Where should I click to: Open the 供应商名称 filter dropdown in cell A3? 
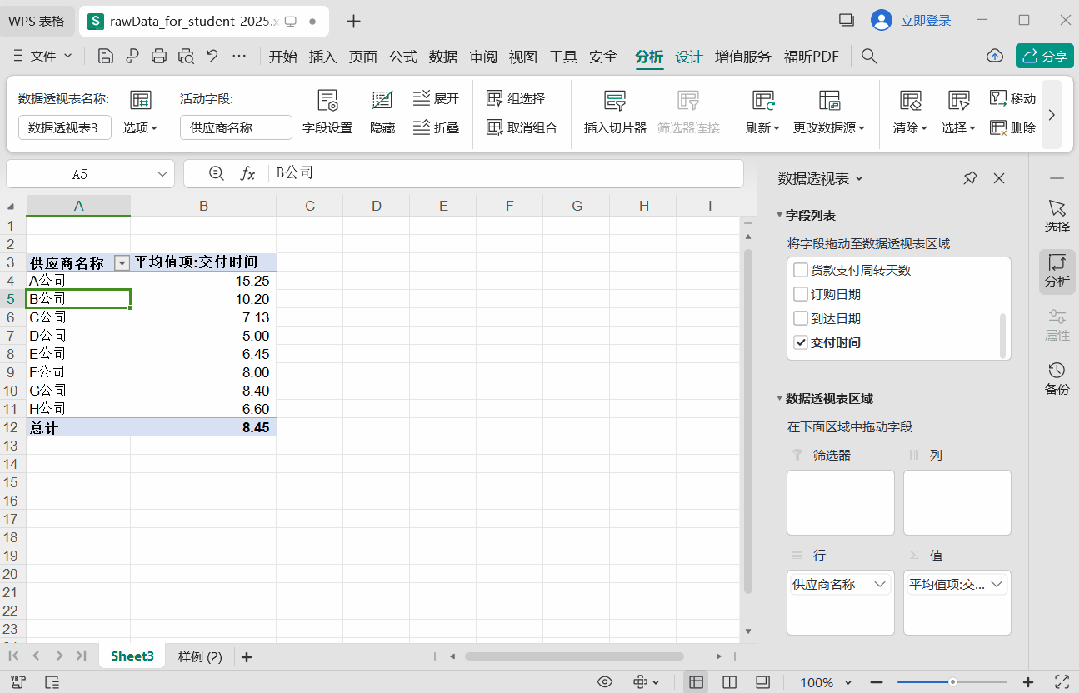[x=122, y=263]
